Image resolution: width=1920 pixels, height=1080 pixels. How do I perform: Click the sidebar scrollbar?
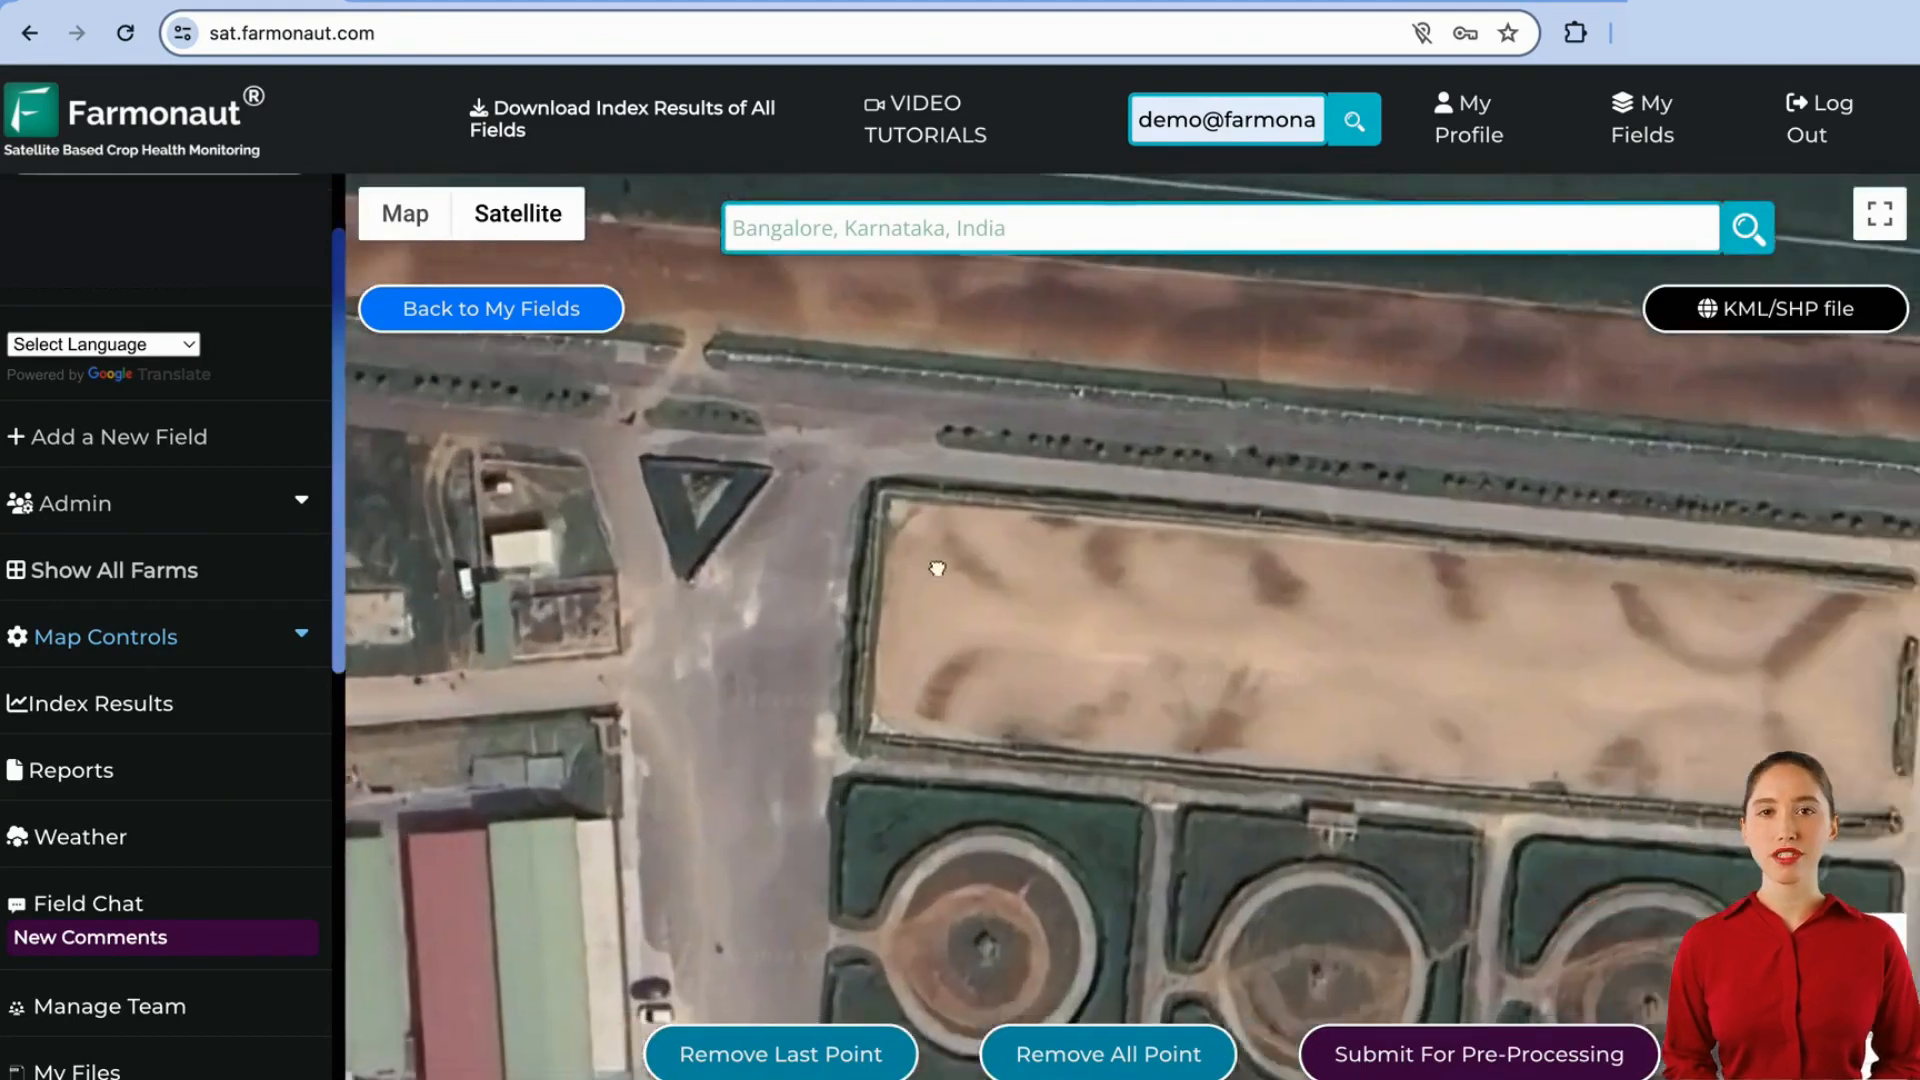pos(338,450)
